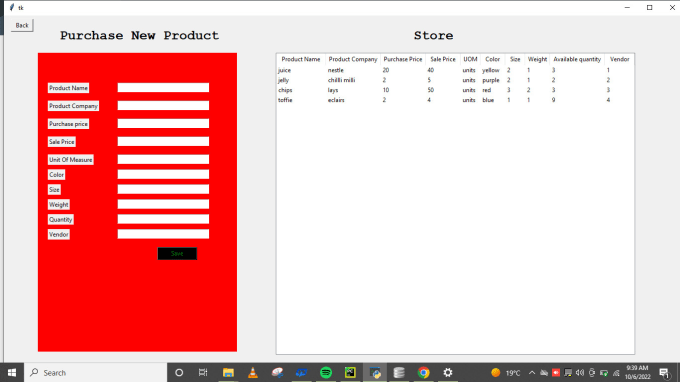This screenshot has width=680, height=382.
Task: Click the weather 19°C taskbar widget
Action: pyautogui.click(x=506, y=373)
